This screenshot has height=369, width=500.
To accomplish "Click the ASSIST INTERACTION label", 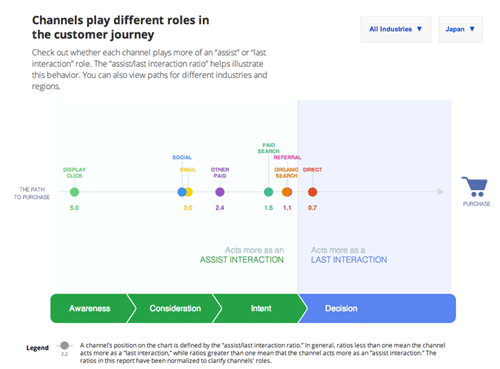I will [242, 260].
